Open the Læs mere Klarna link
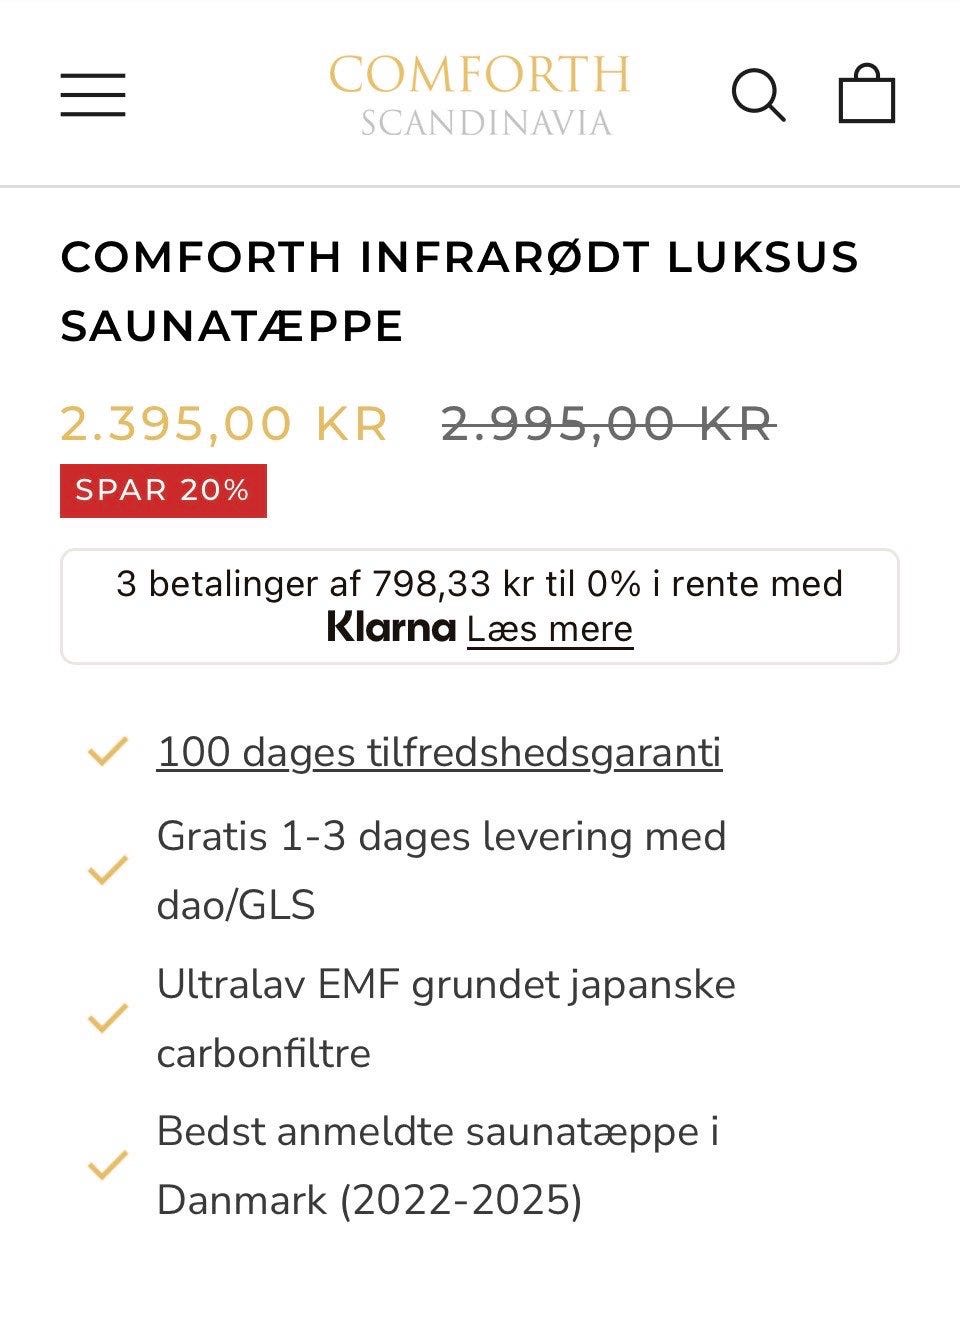This screenshot has width=960, height=1323. pyautogui.click(x=550, y=629)
